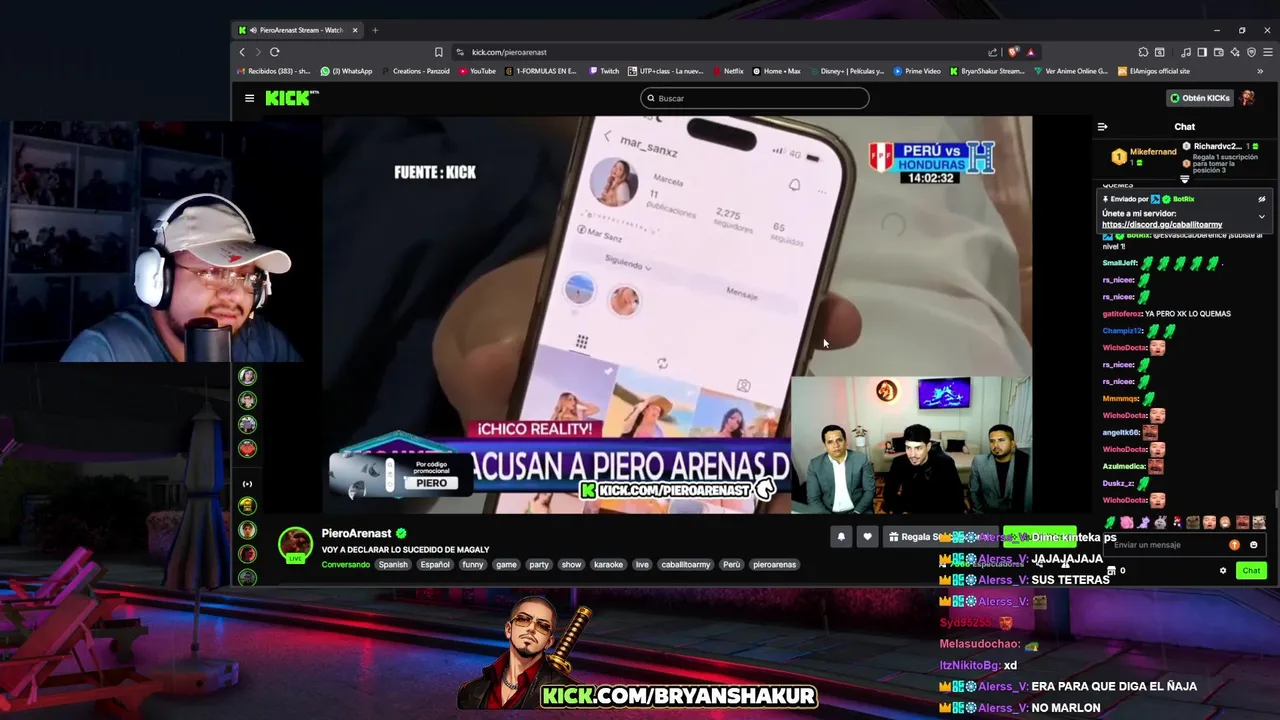Click the pieroarenas tag
The width and height of the screenshot is (1280, 720).
coord(775,564)
